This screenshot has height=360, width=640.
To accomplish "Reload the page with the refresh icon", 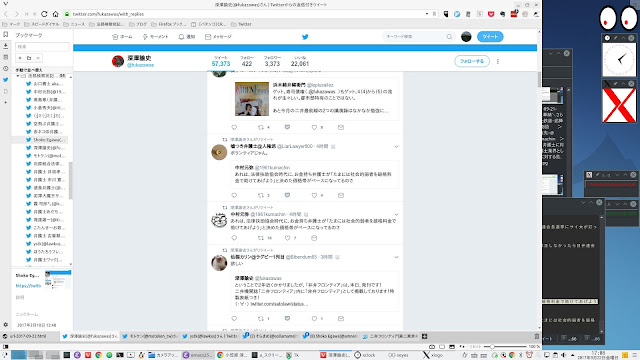I will pyautogui.click(x=44, y=14).
